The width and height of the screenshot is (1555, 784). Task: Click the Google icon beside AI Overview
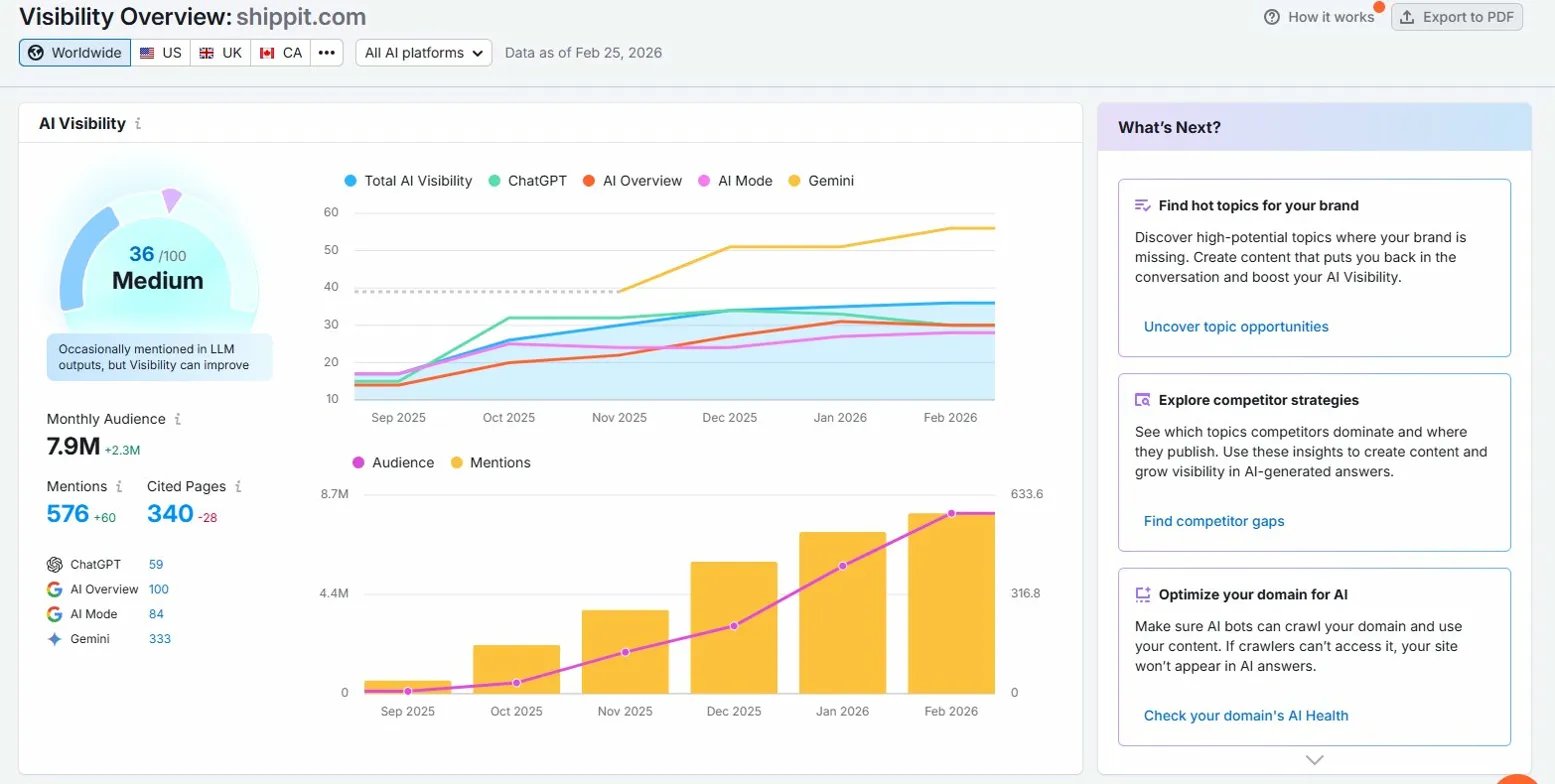(55, 589)
